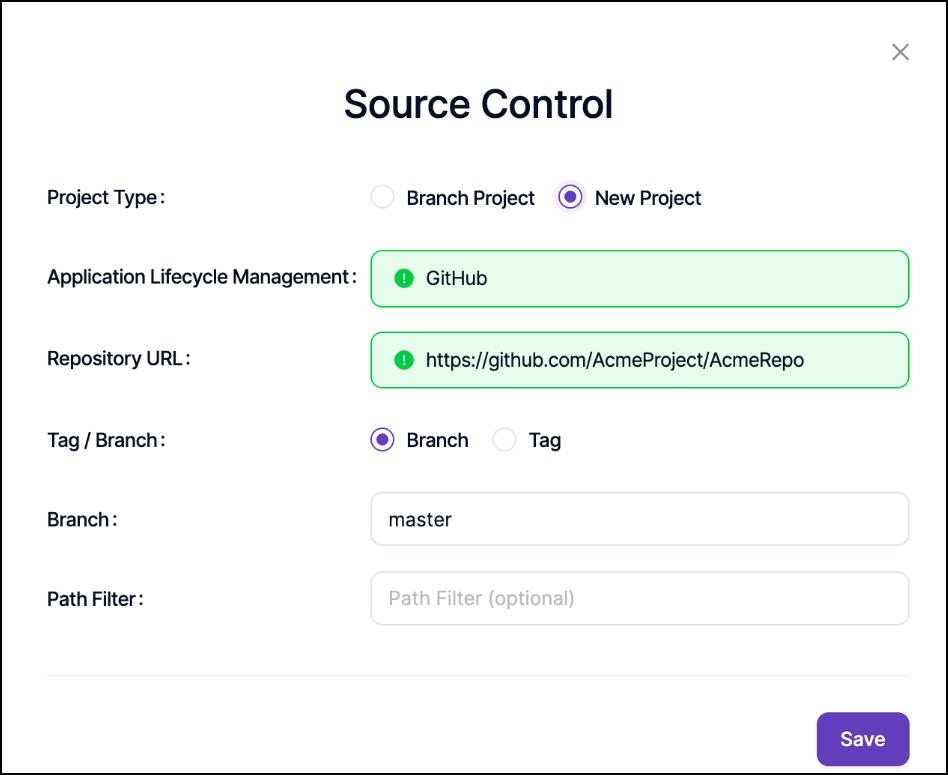Click the 'Branch Project' option text
The height and width of the screenshot is (775, 948).
(470, 198)
